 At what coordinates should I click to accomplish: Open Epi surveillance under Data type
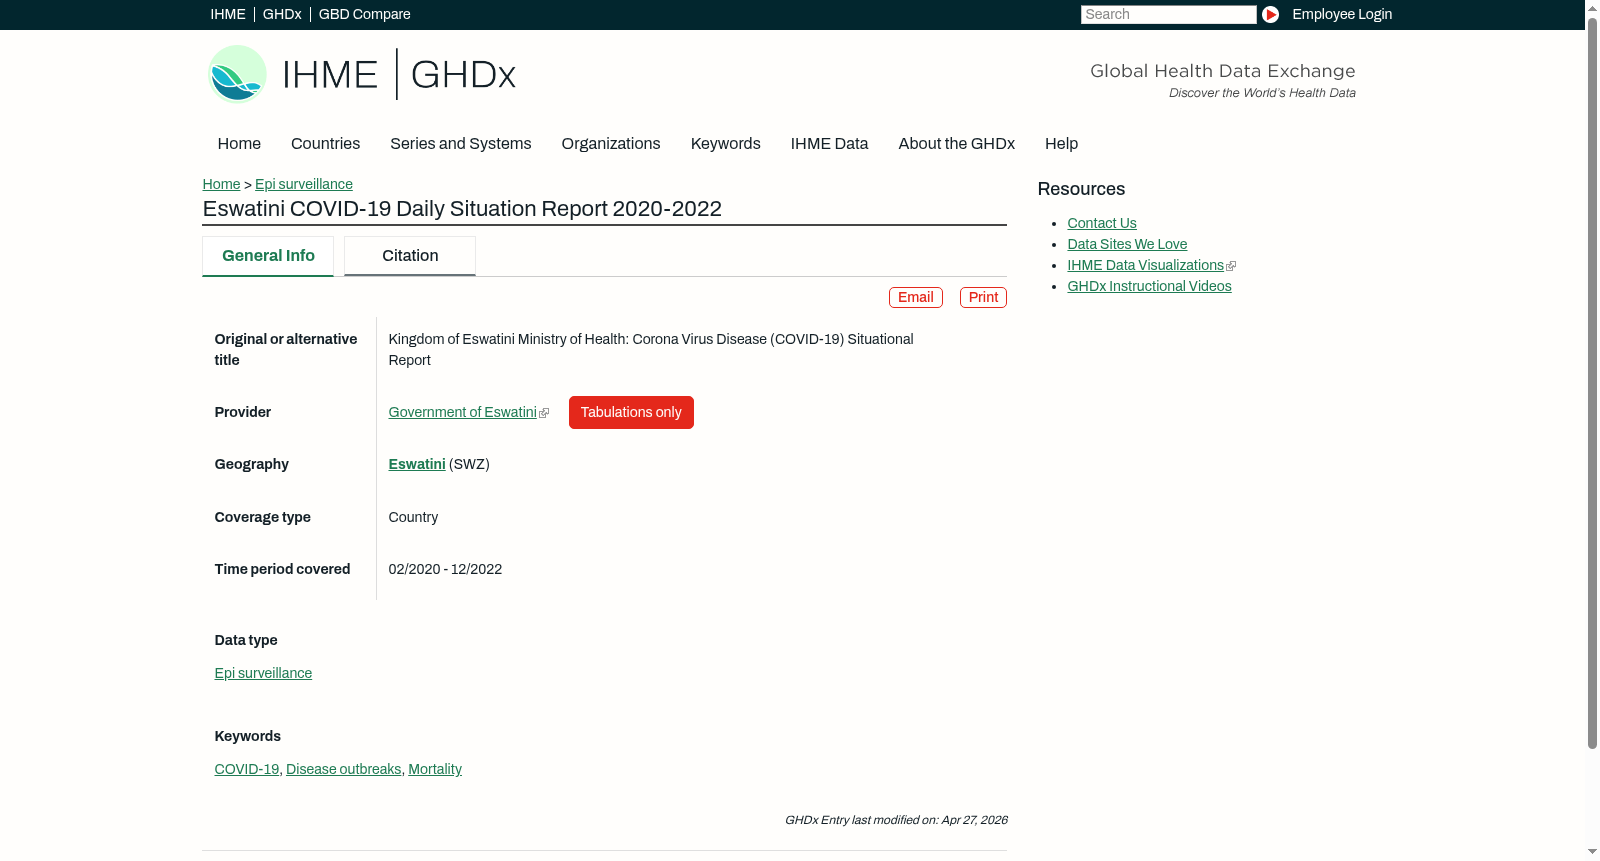263,673
